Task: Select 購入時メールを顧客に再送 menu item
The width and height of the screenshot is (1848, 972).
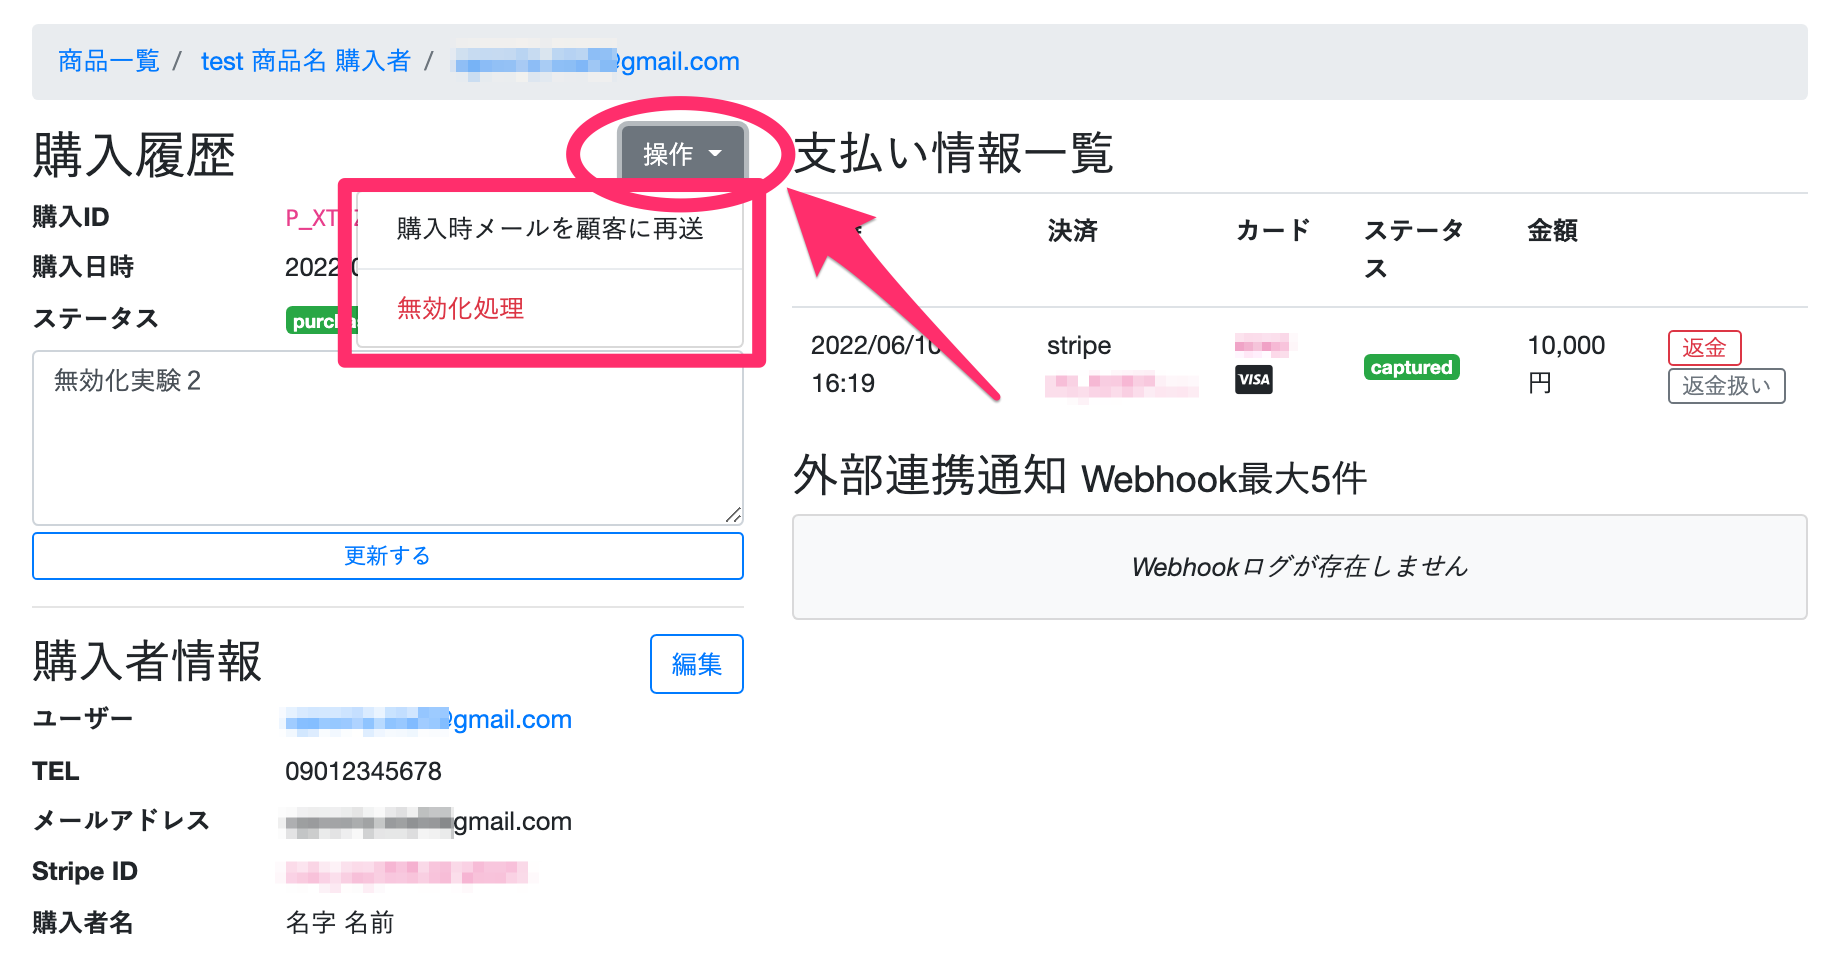Action: click(x=549, y=229)
